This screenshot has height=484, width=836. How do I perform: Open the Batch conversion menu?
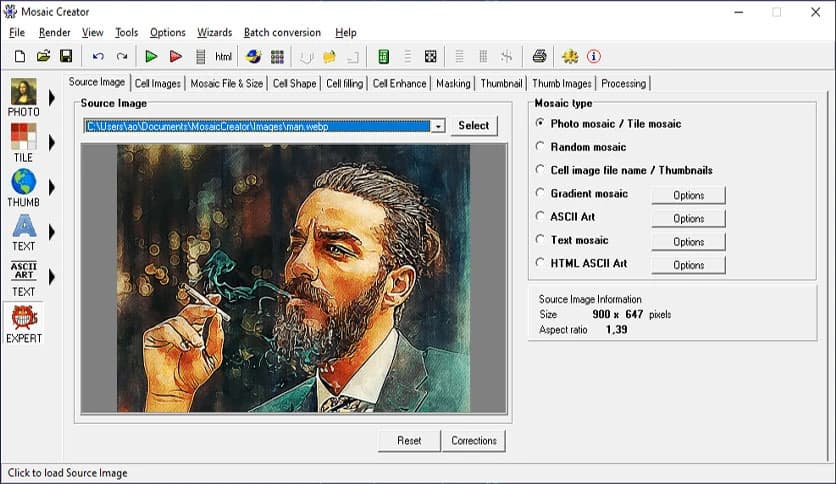[x=282, y=33]
